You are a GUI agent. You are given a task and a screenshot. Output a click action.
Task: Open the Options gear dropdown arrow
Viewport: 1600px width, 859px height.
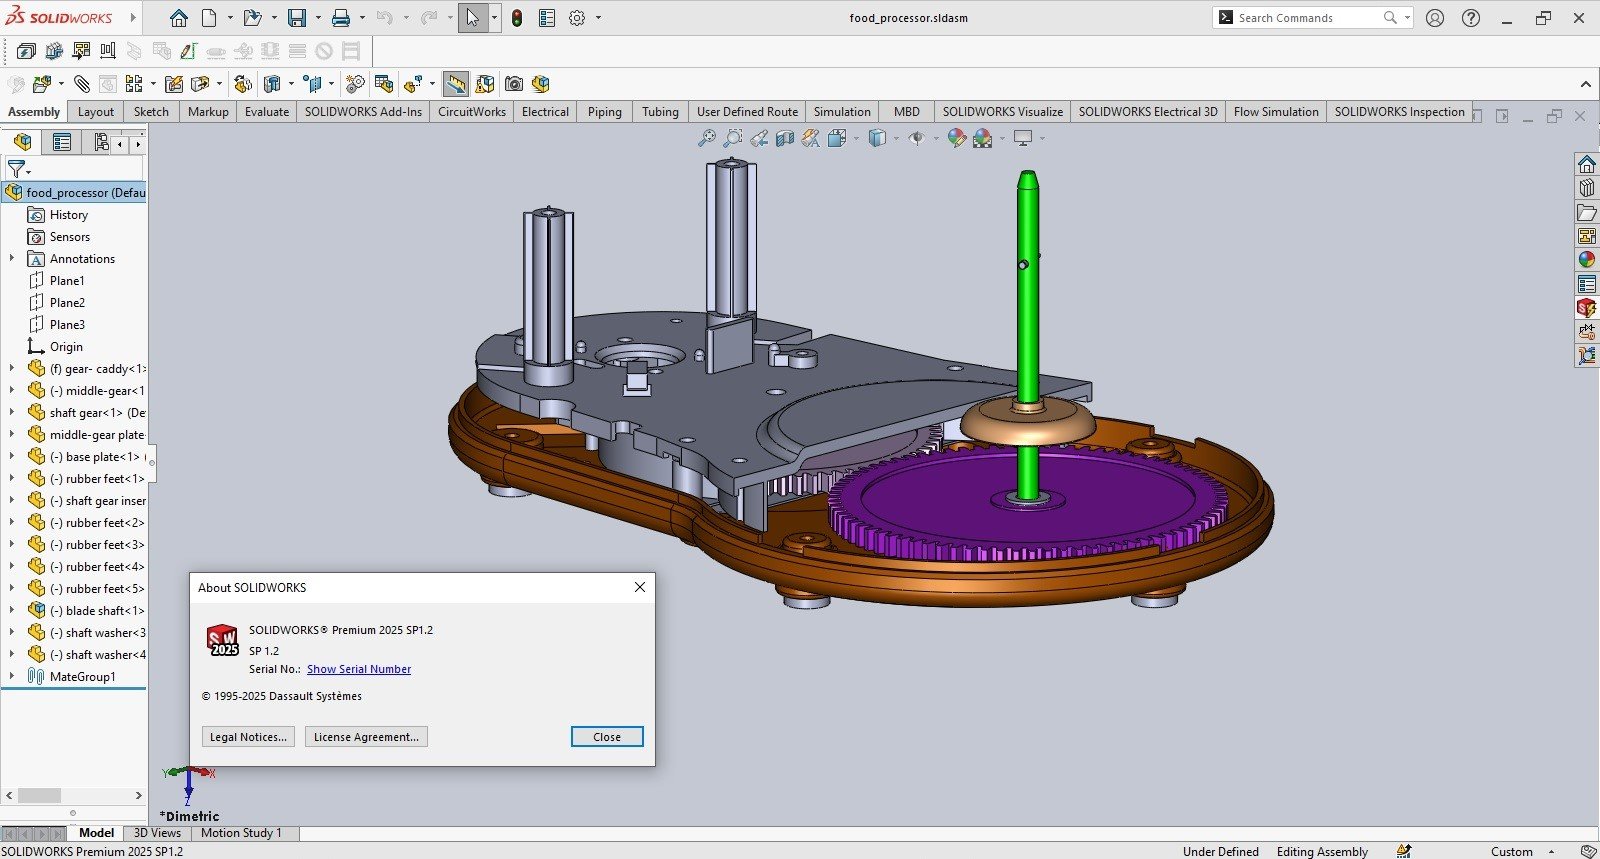(599, 18)
